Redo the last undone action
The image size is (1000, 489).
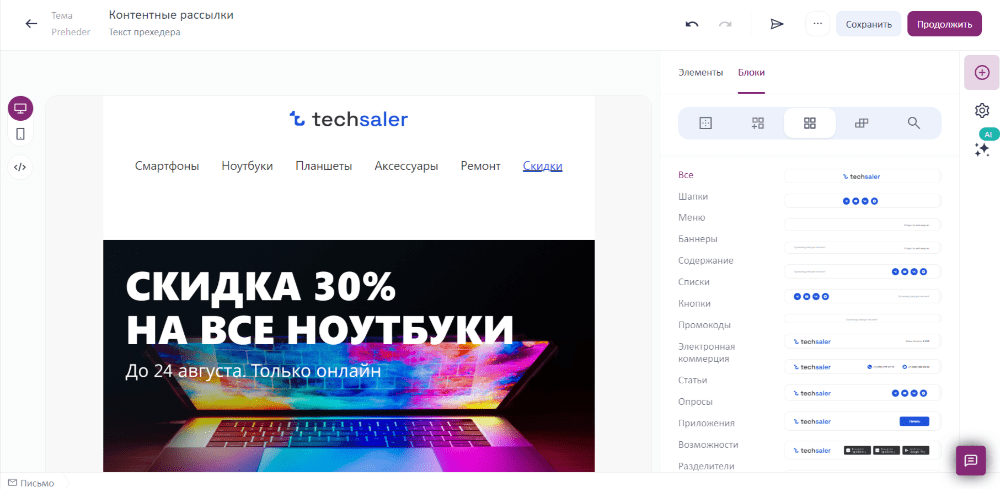[725, 24]
